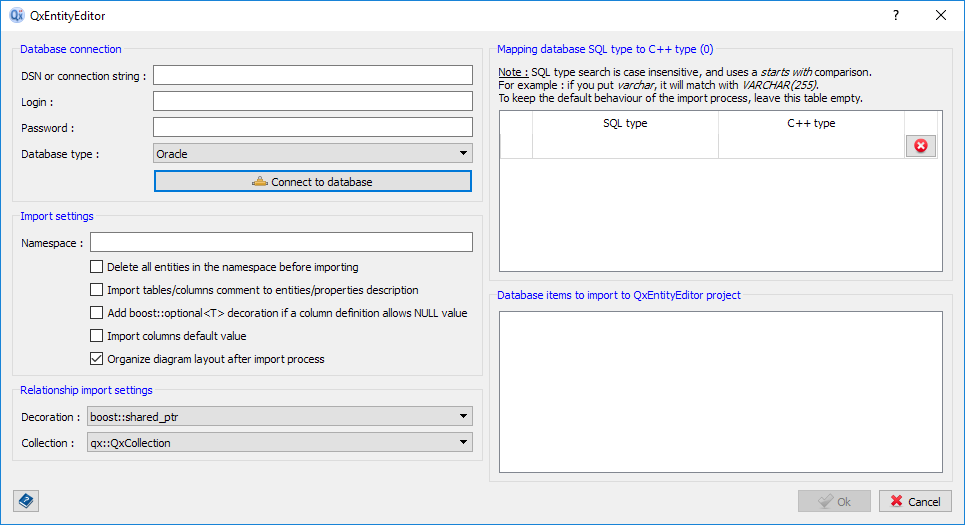
Task: Open the Database type dropdown
Action: coord(312,154)
